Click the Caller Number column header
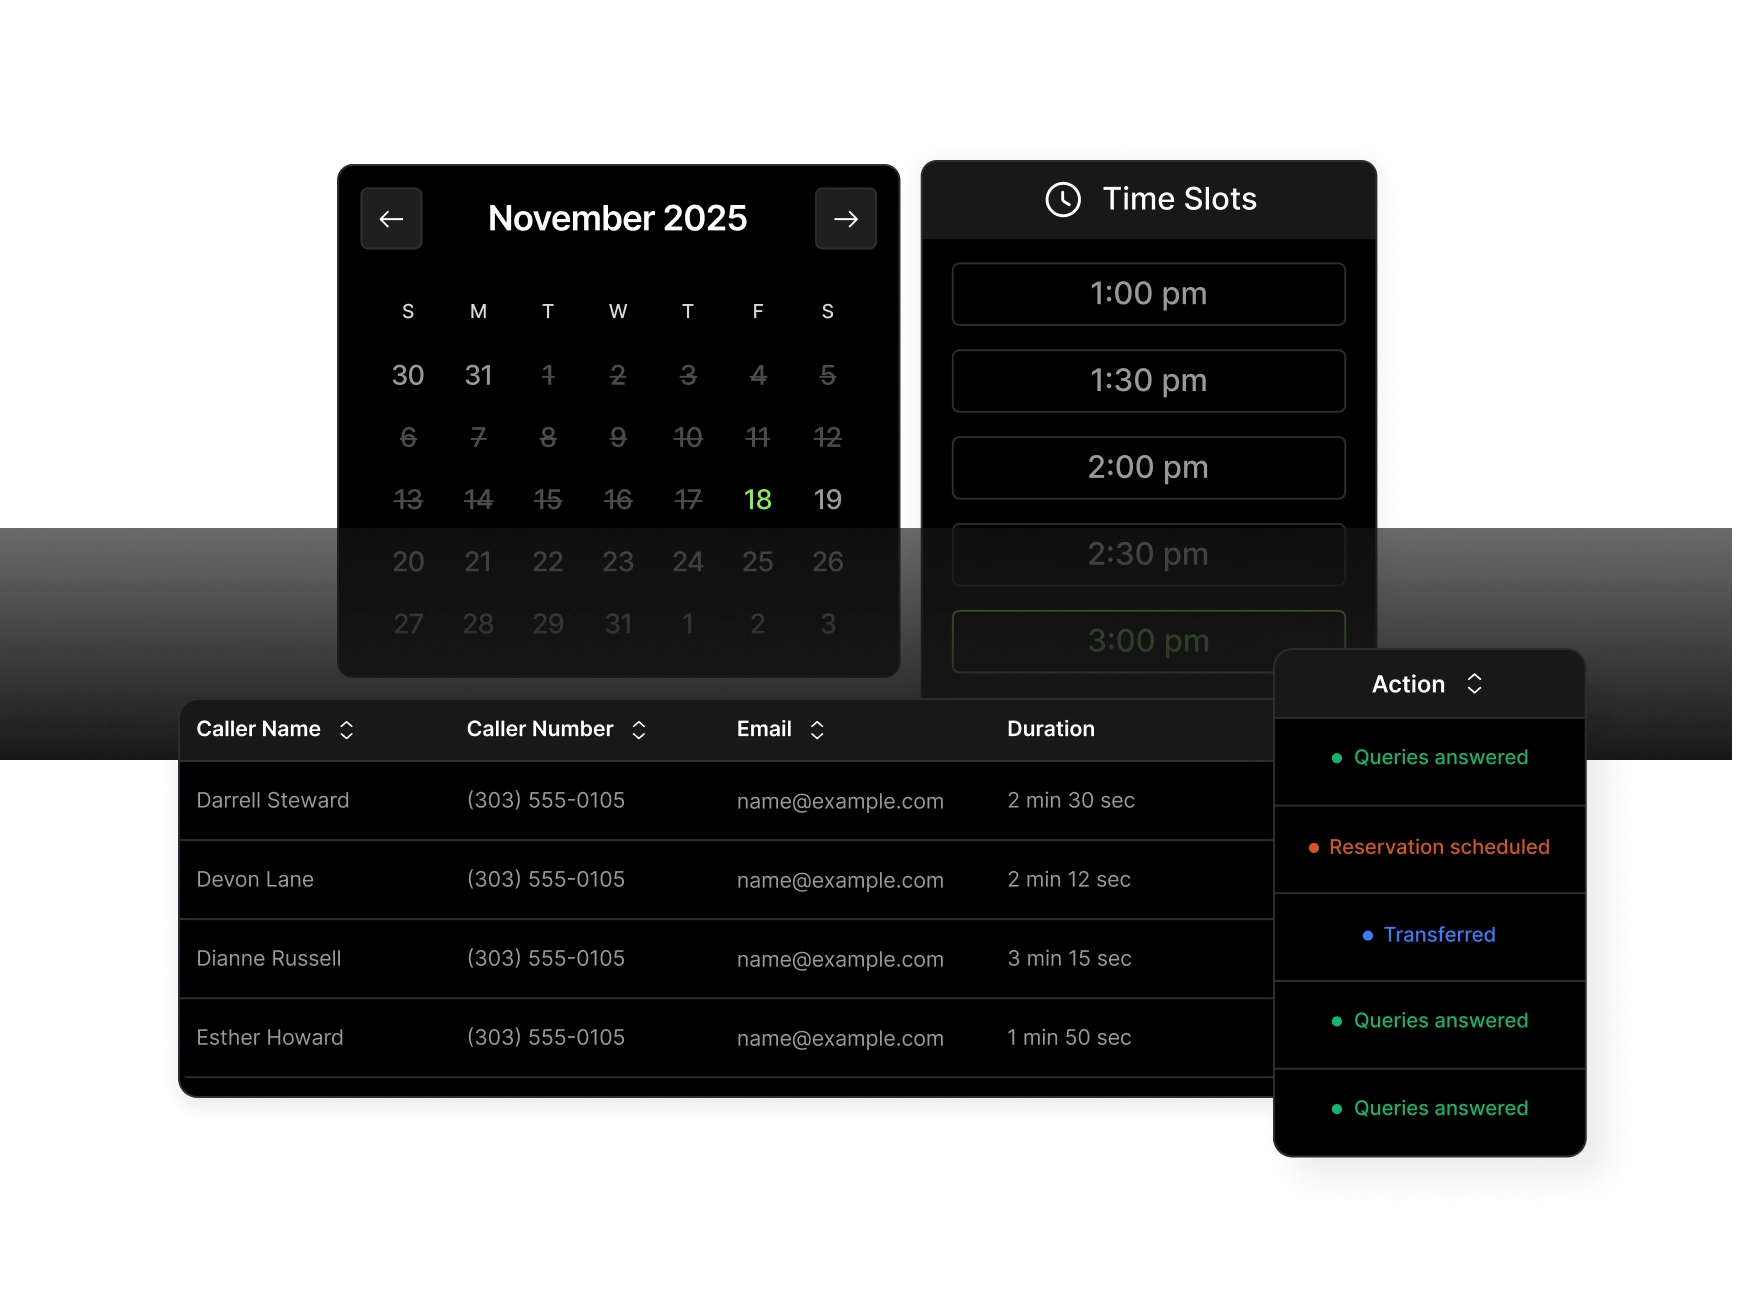Image resolution: width=1764 pixels, height=1312 pixels. coord(540,729)
